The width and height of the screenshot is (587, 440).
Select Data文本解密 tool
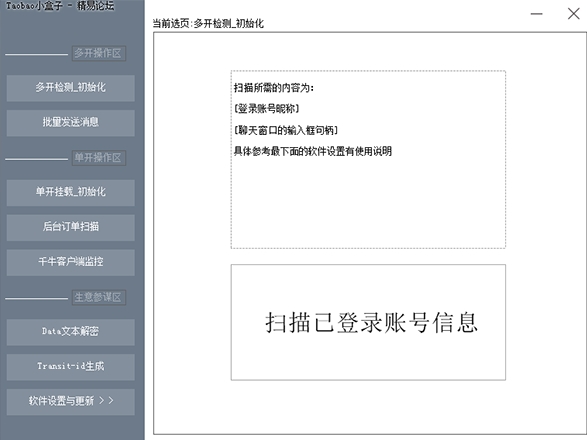[70, 332]
